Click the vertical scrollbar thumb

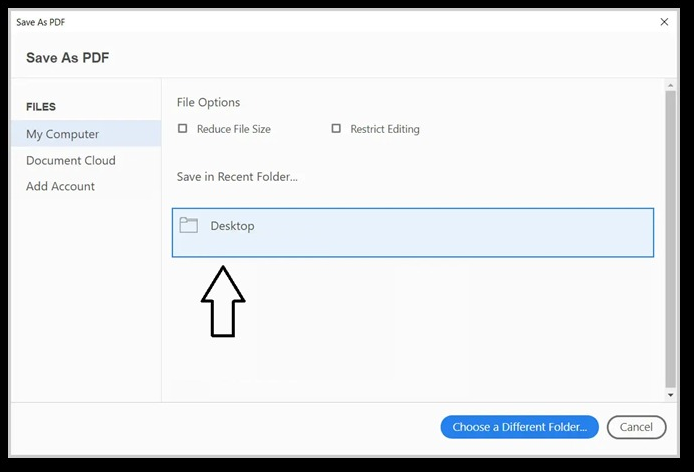point(670,240)
